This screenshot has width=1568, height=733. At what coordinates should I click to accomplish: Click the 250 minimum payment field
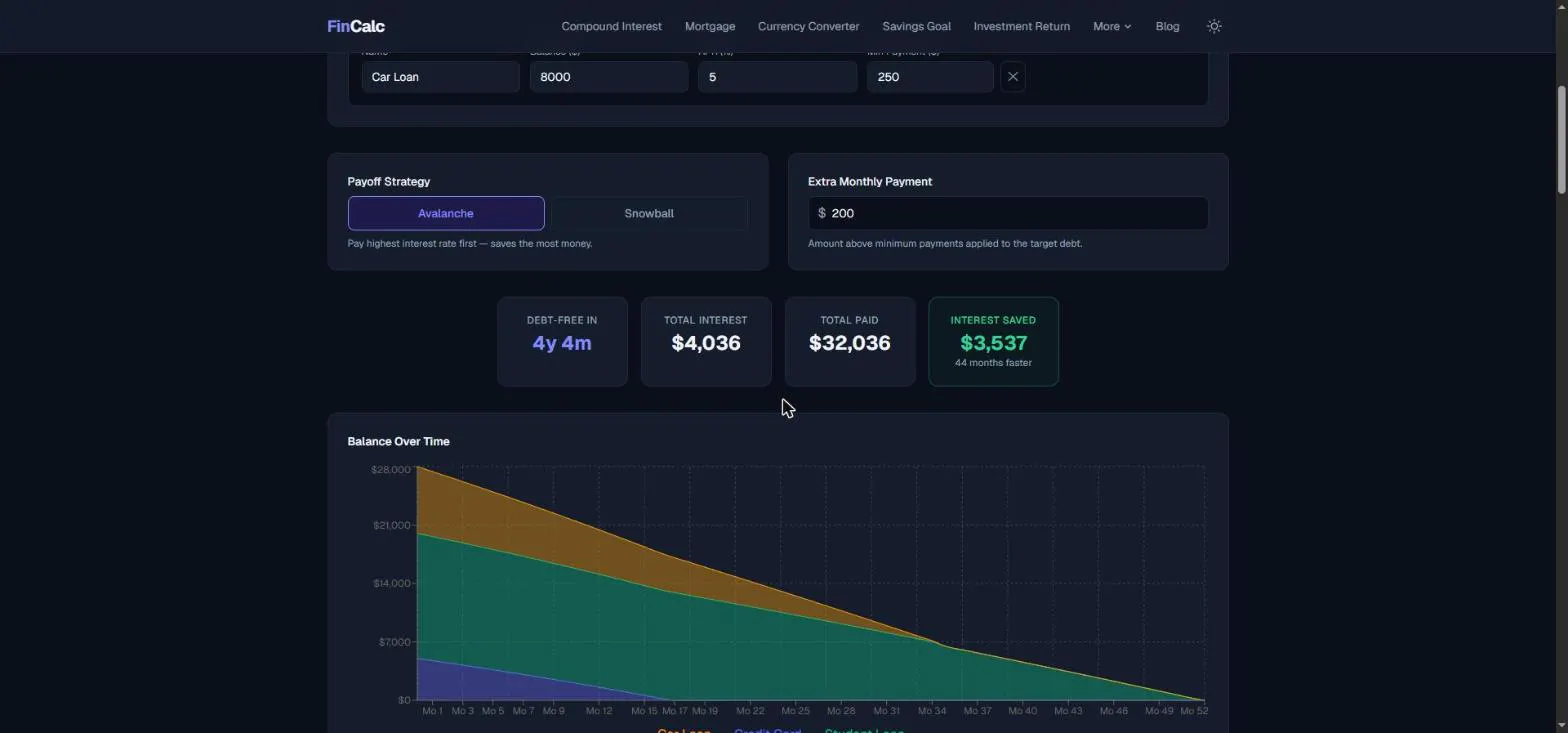[x=930, y=77]
